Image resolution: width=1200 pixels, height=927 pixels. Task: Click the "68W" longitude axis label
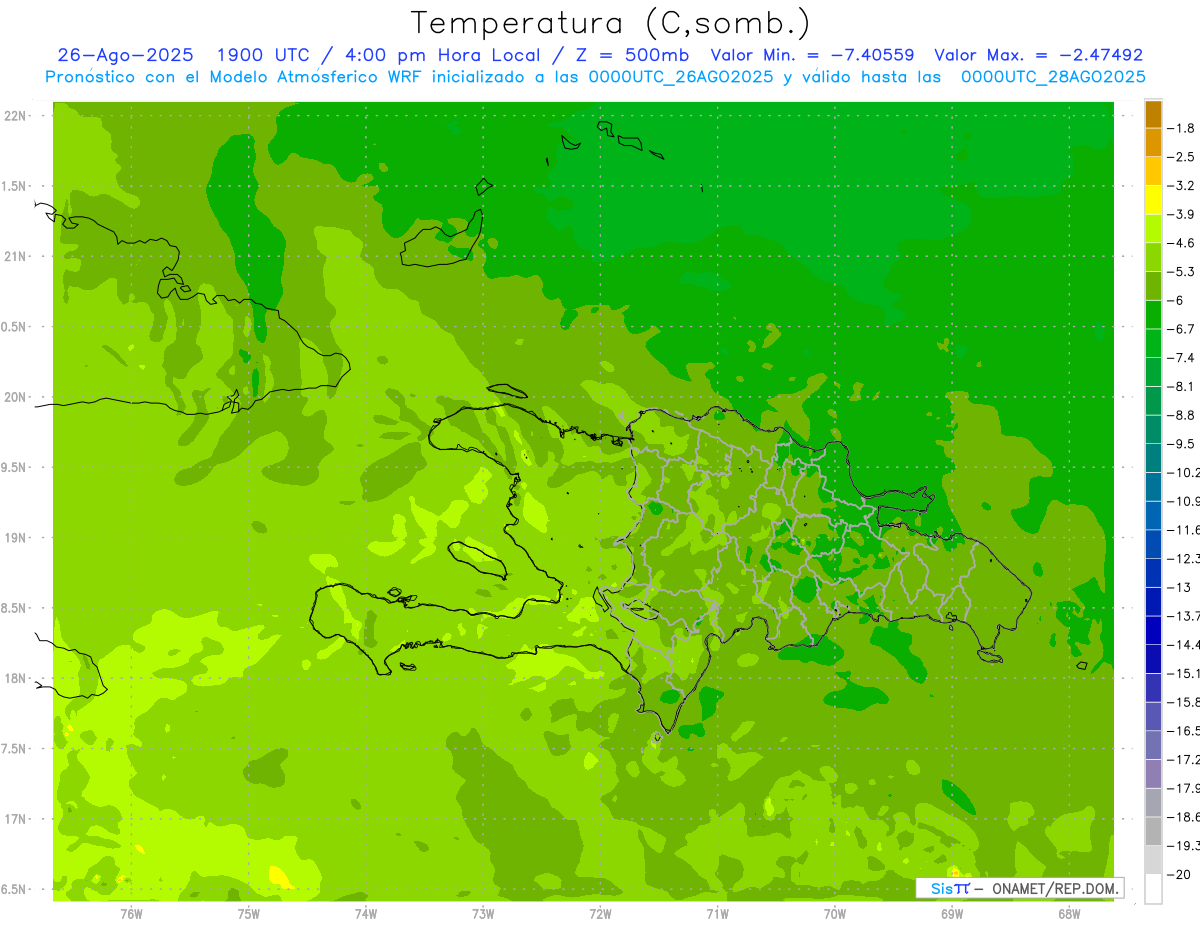[x=1069, y=914]
